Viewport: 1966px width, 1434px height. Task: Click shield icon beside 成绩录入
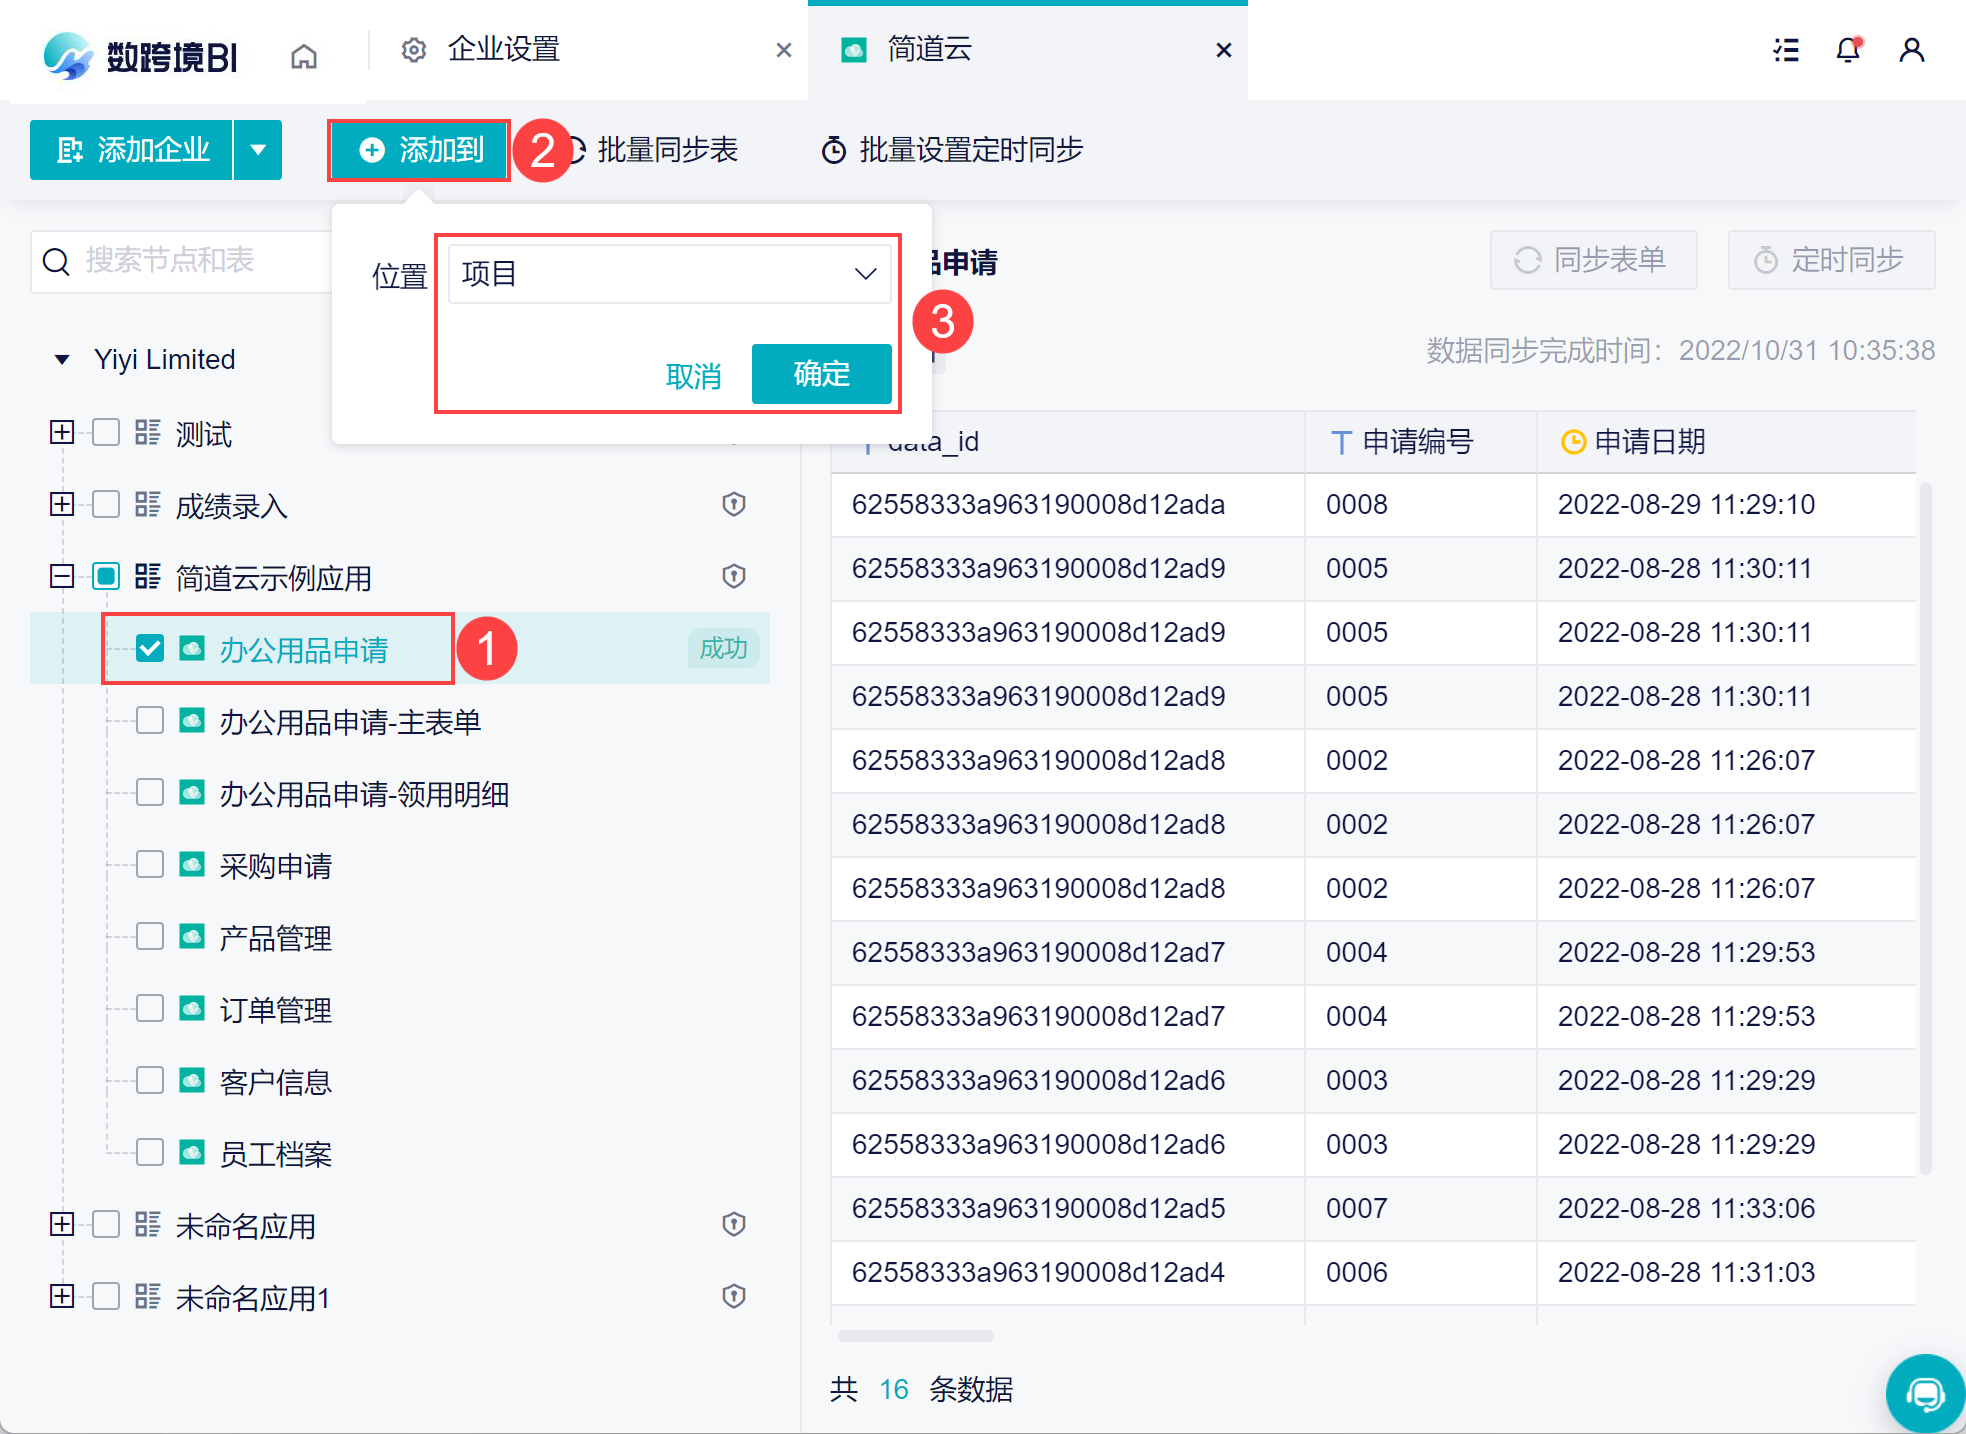click(733, 504)
